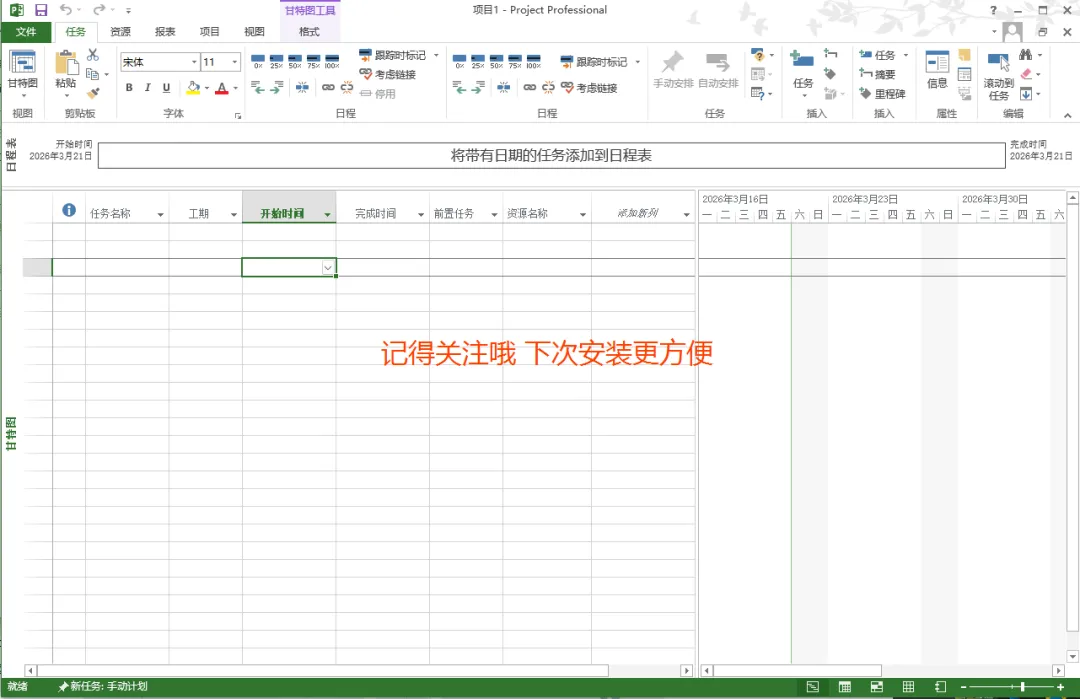Switch to Team Planner view in status bar
This screenshot has height=699, width=1080.
[877, 687]
